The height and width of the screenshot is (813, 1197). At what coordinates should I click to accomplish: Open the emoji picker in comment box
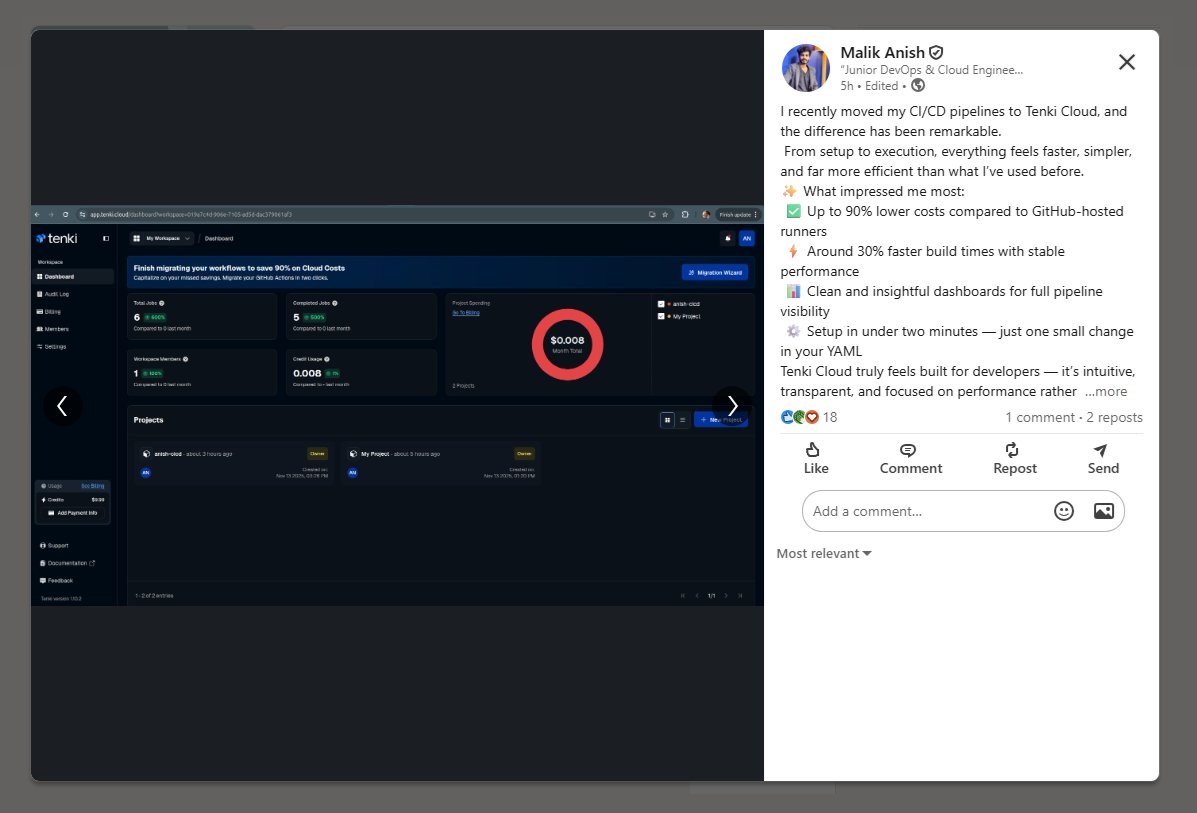click(1063, 511)
